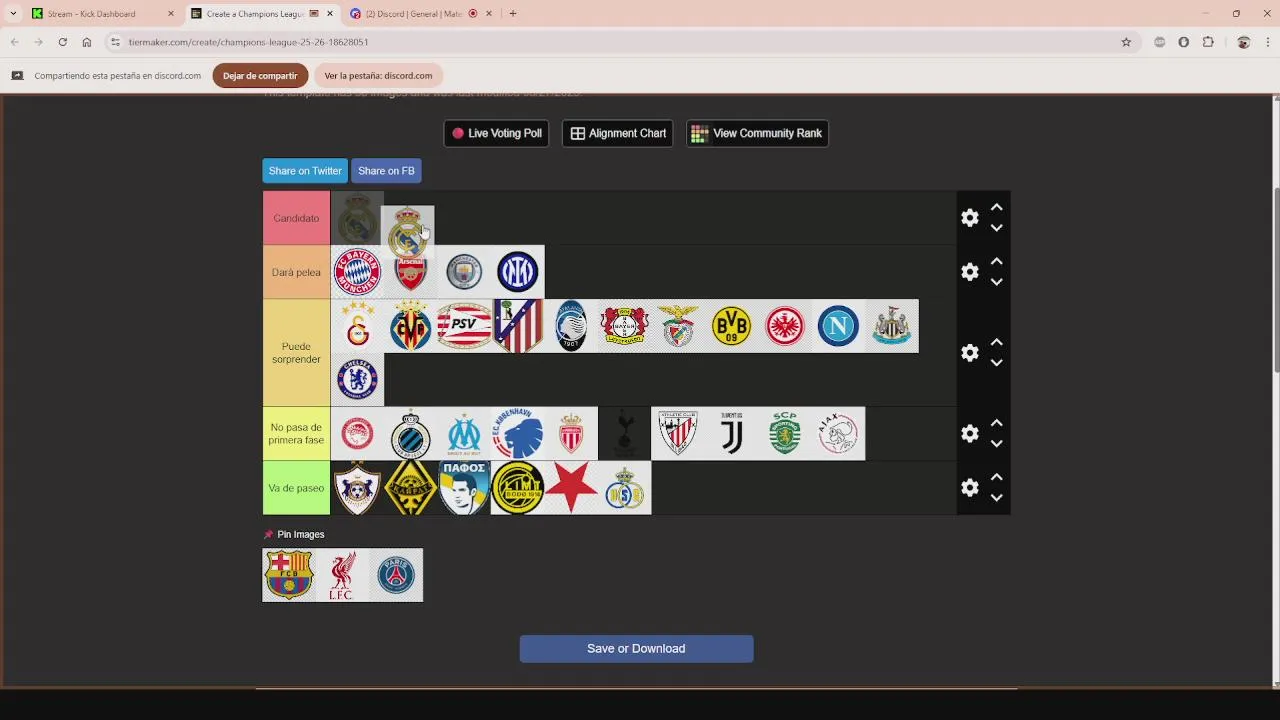Click the Galatasaray crest
The image size is (1280, 720).
(357, 326)
